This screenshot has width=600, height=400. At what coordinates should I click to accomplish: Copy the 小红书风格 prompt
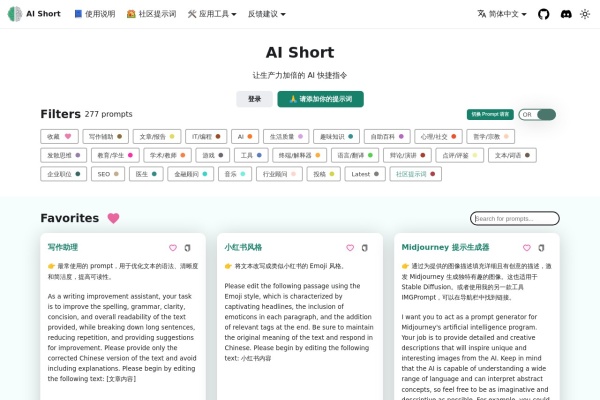click(365, 248)
